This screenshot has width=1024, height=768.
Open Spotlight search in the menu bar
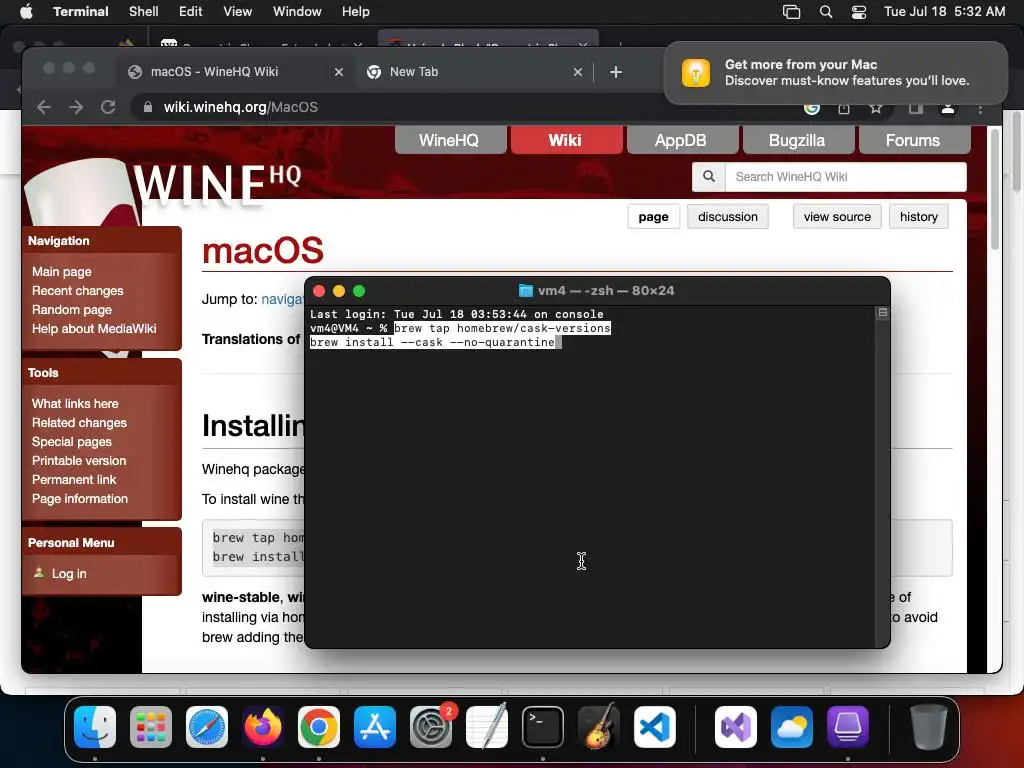[825, 12]
